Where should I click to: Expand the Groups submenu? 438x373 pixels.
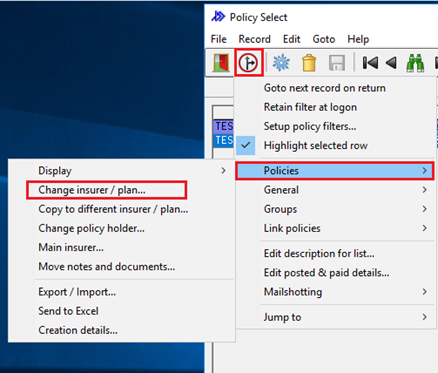click(x=336, y=209)
